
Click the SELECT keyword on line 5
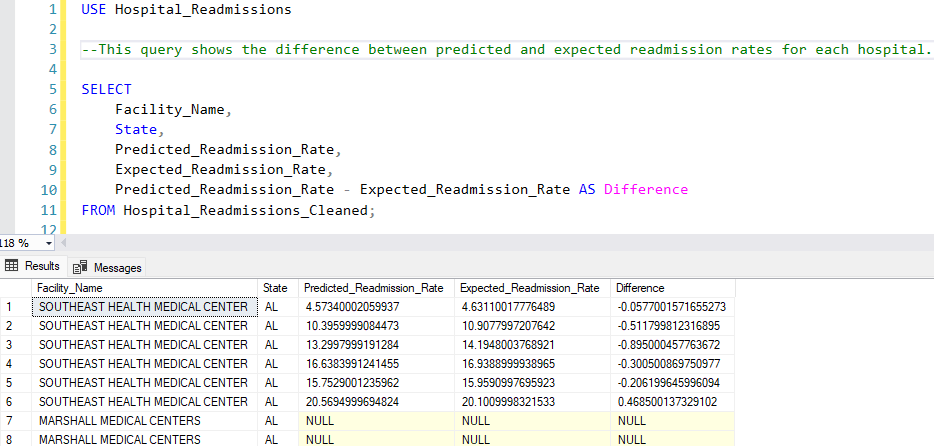pyautogui.click(x=106, y=89)
